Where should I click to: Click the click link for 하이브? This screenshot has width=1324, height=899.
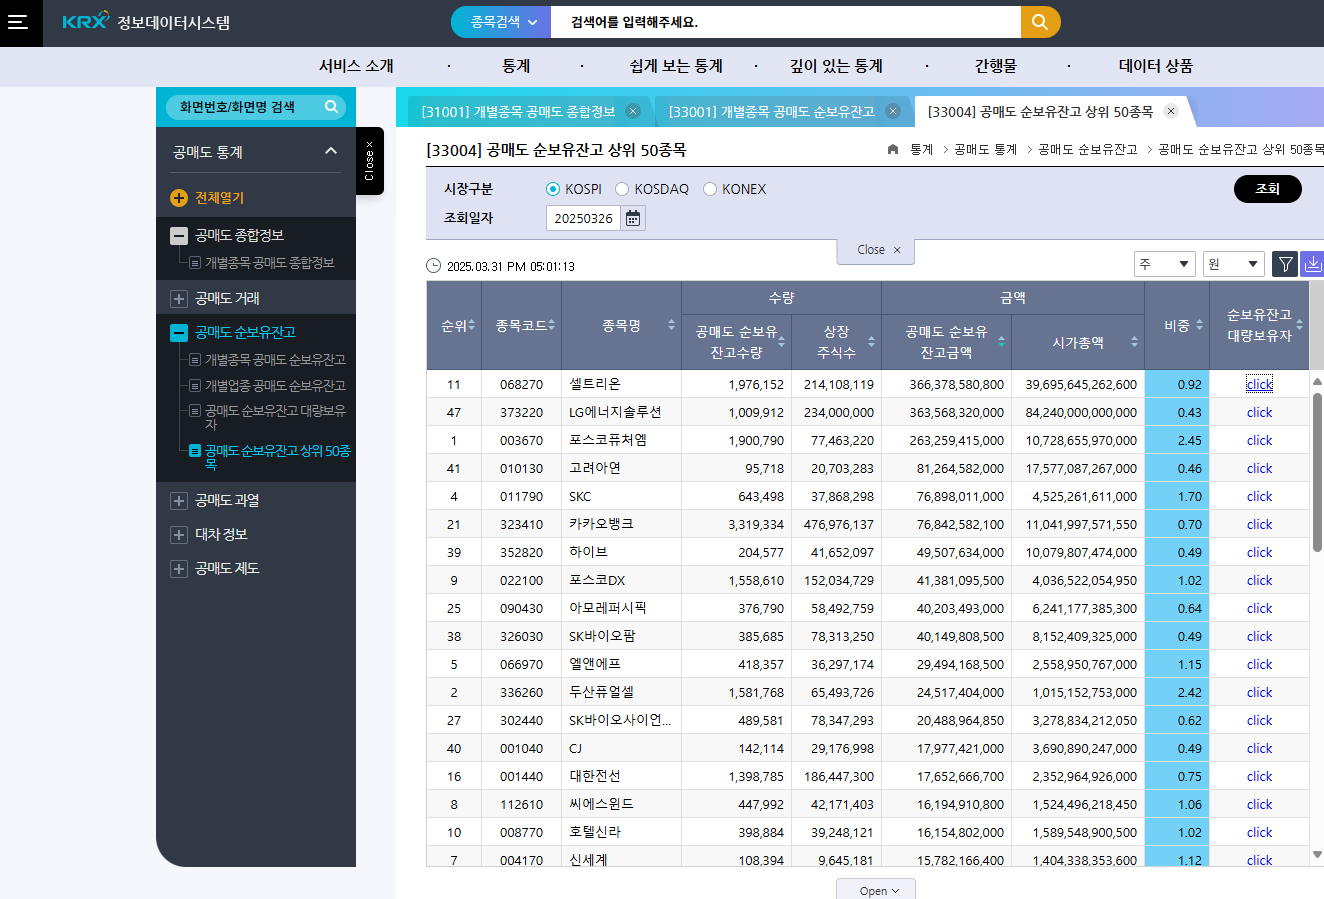1259,552
